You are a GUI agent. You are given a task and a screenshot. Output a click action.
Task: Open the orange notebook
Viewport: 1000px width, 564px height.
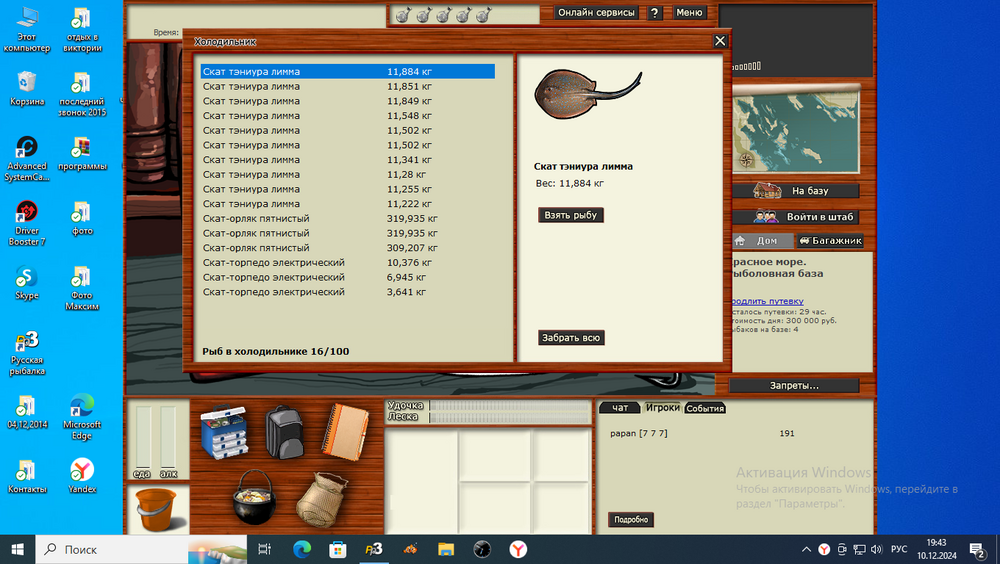pos(345,430)
